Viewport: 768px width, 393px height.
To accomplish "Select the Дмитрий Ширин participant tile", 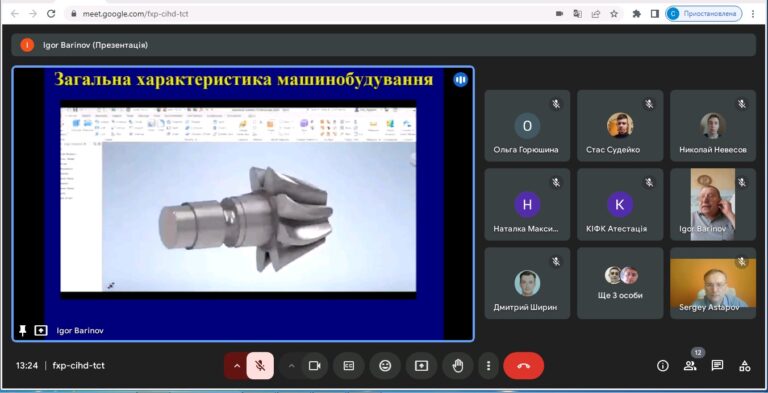I will (x=527, y=283).
